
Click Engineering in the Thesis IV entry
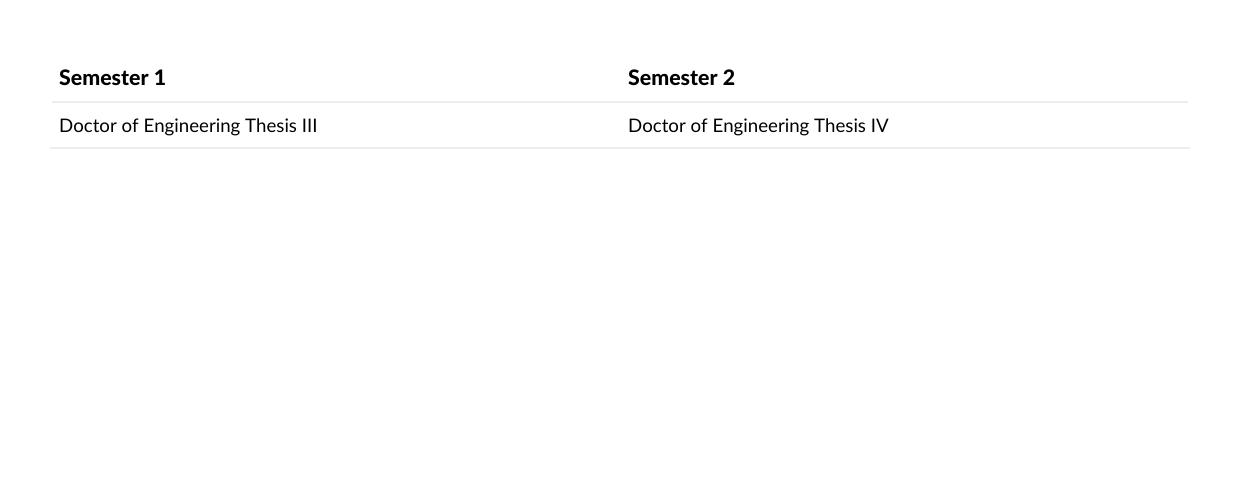pyautogui.click(x=761, y=126)
